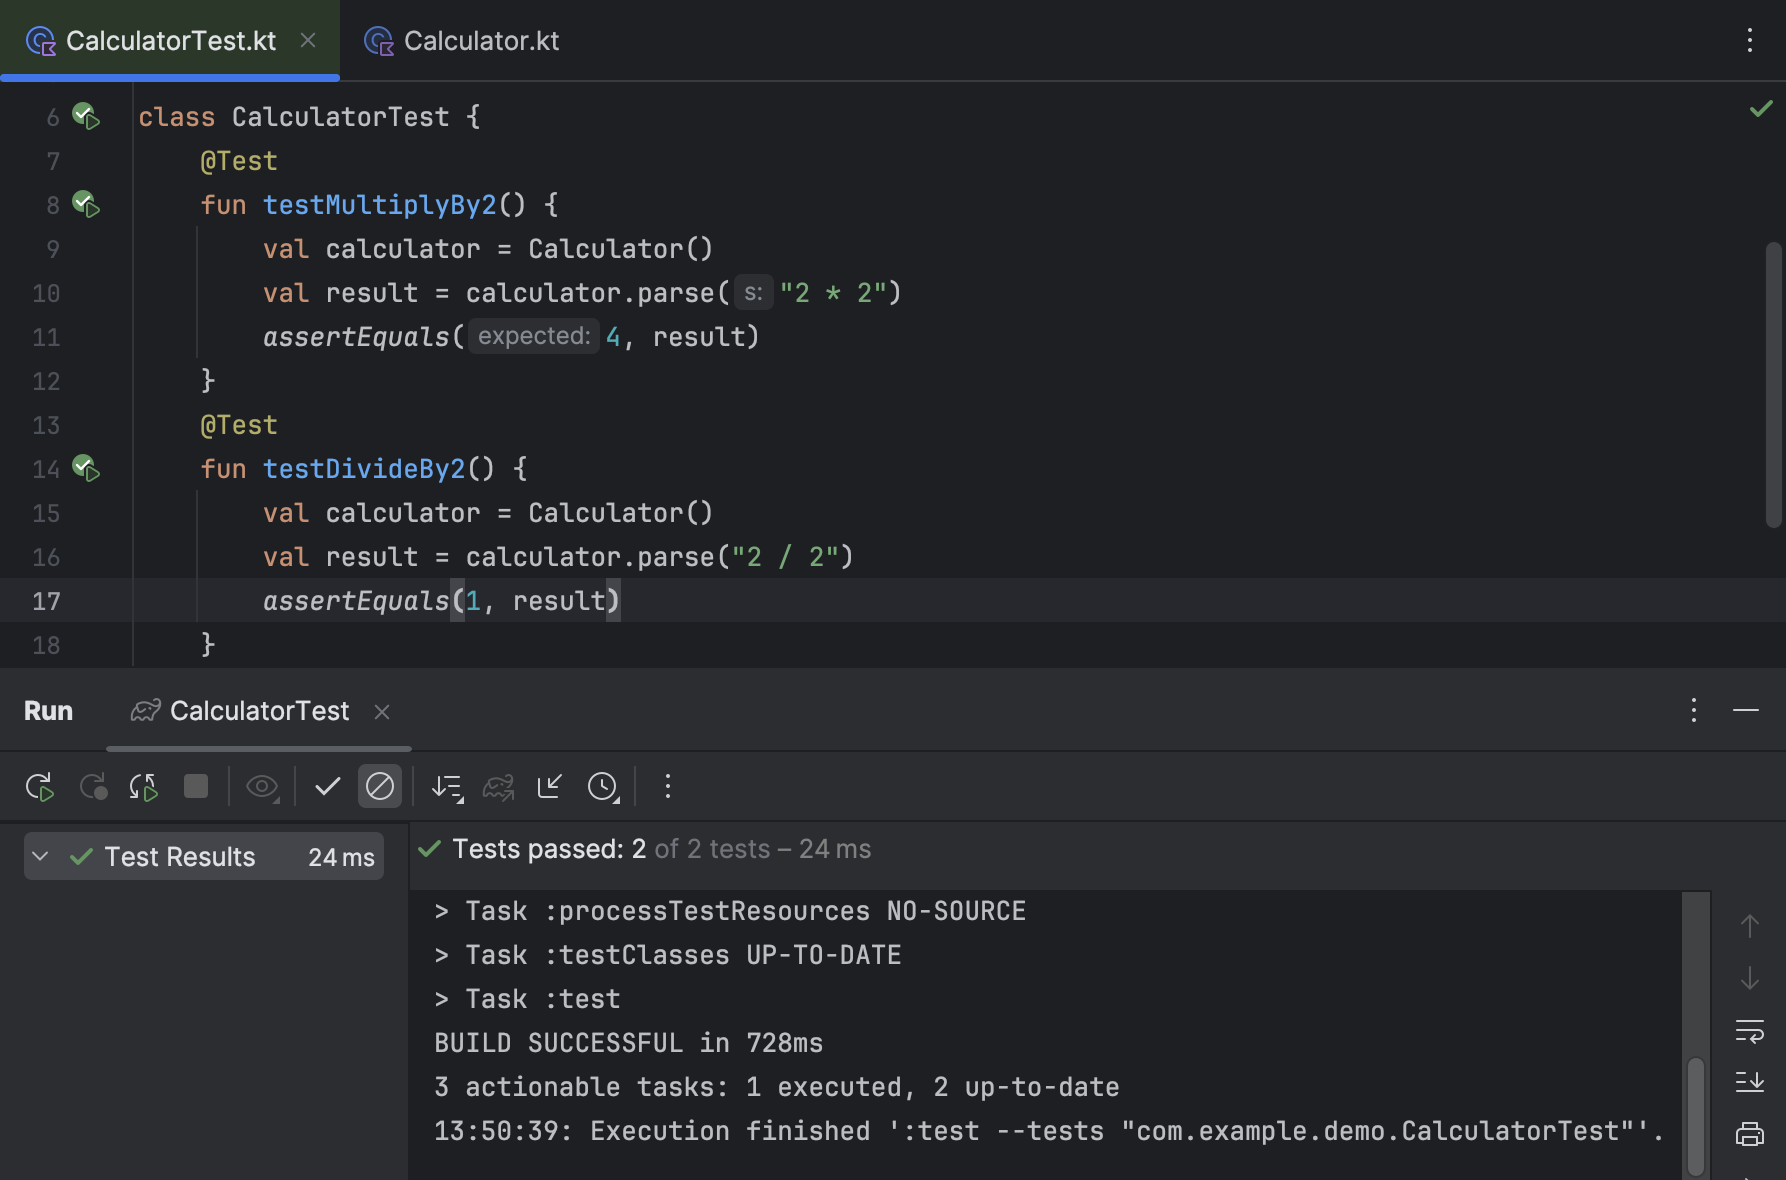Run testMultiplyBy2 from gutter icon

pyautogui.click(x=87, y=205)
